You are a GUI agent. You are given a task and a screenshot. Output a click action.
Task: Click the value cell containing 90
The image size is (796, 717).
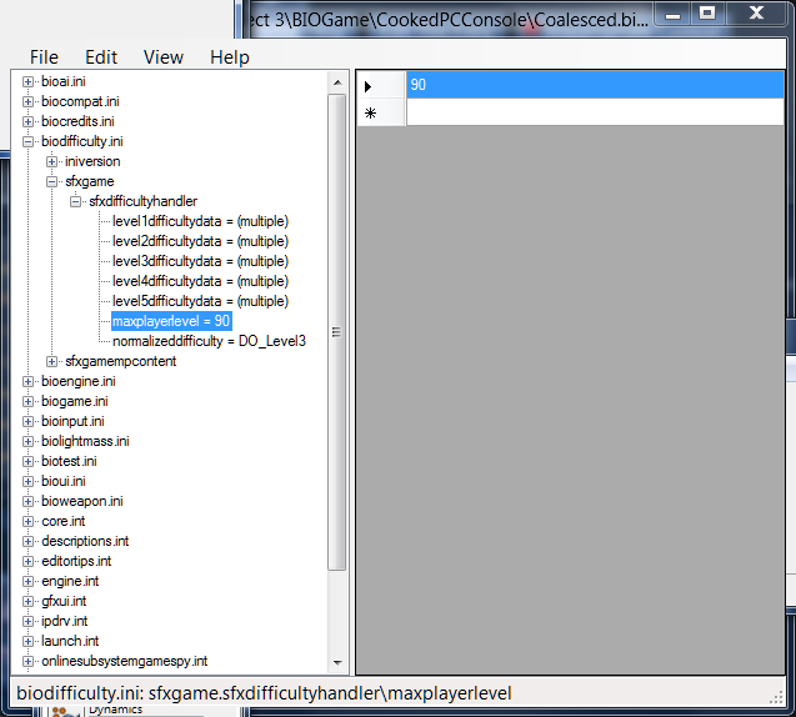pyautogui.click(x=595, y=85)
